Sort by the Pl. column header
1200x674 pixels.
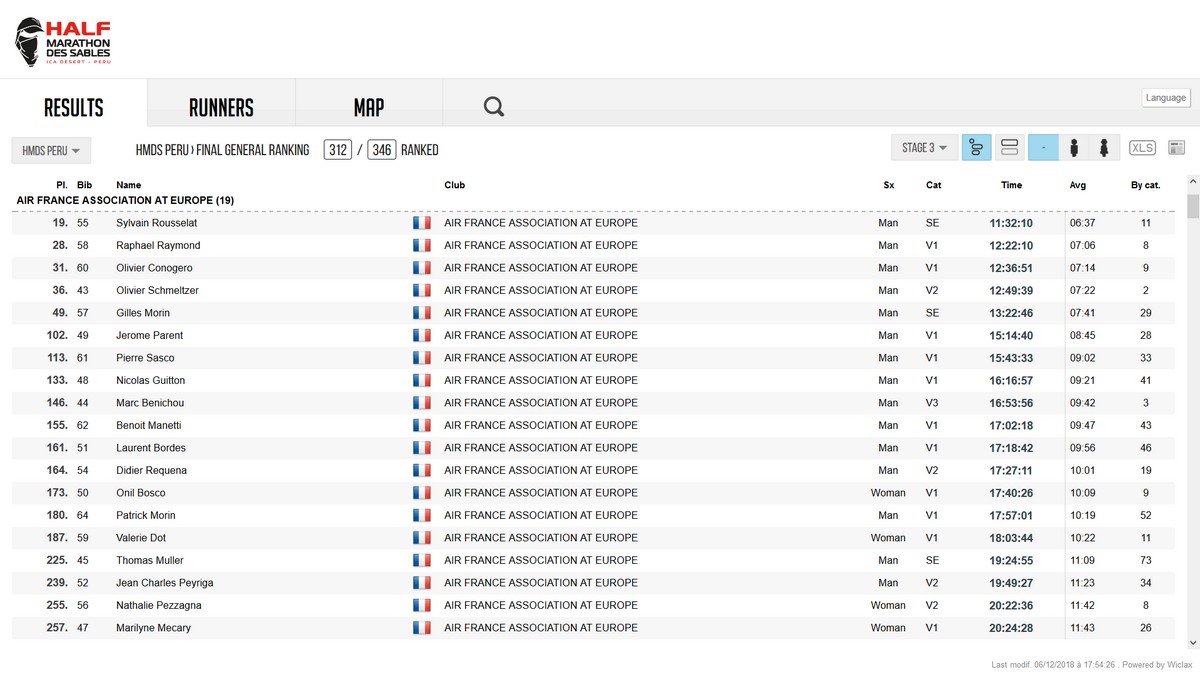[62, 185]
